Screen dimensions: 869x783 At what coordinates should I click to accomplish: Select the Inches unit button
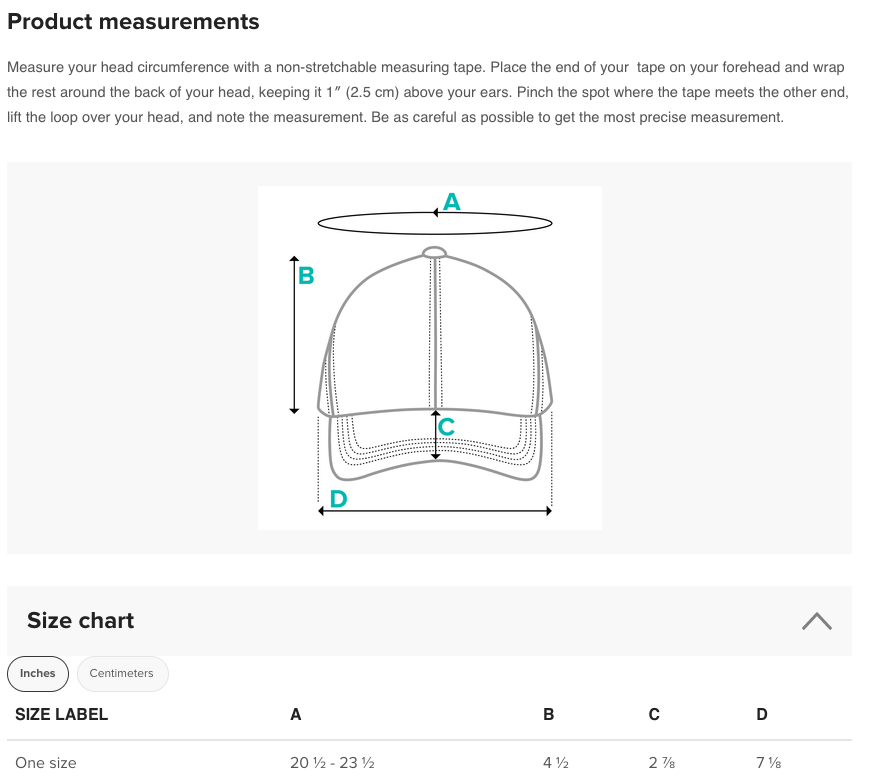38,673
